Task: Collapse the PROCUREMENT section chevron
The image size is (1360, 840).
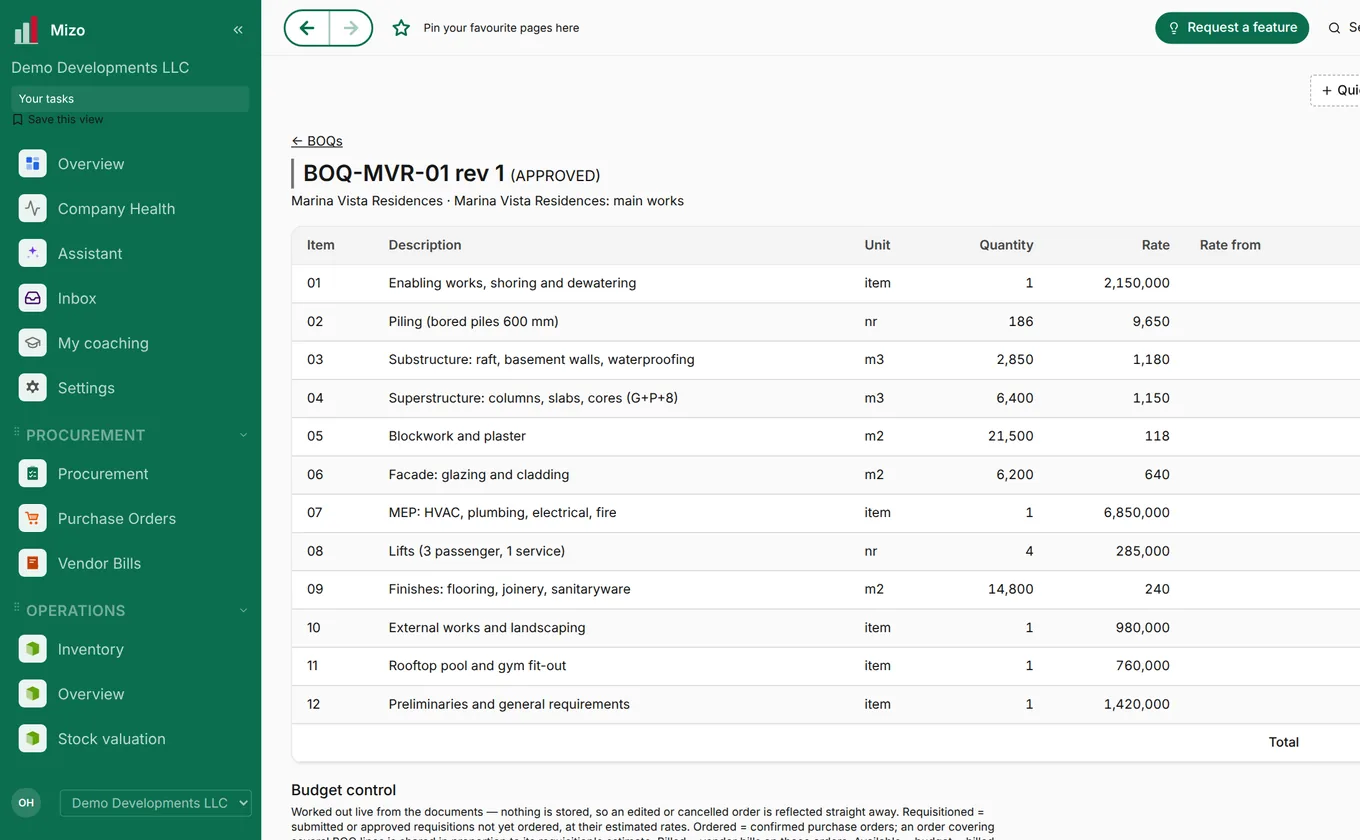Action: (x=243, y=435)
